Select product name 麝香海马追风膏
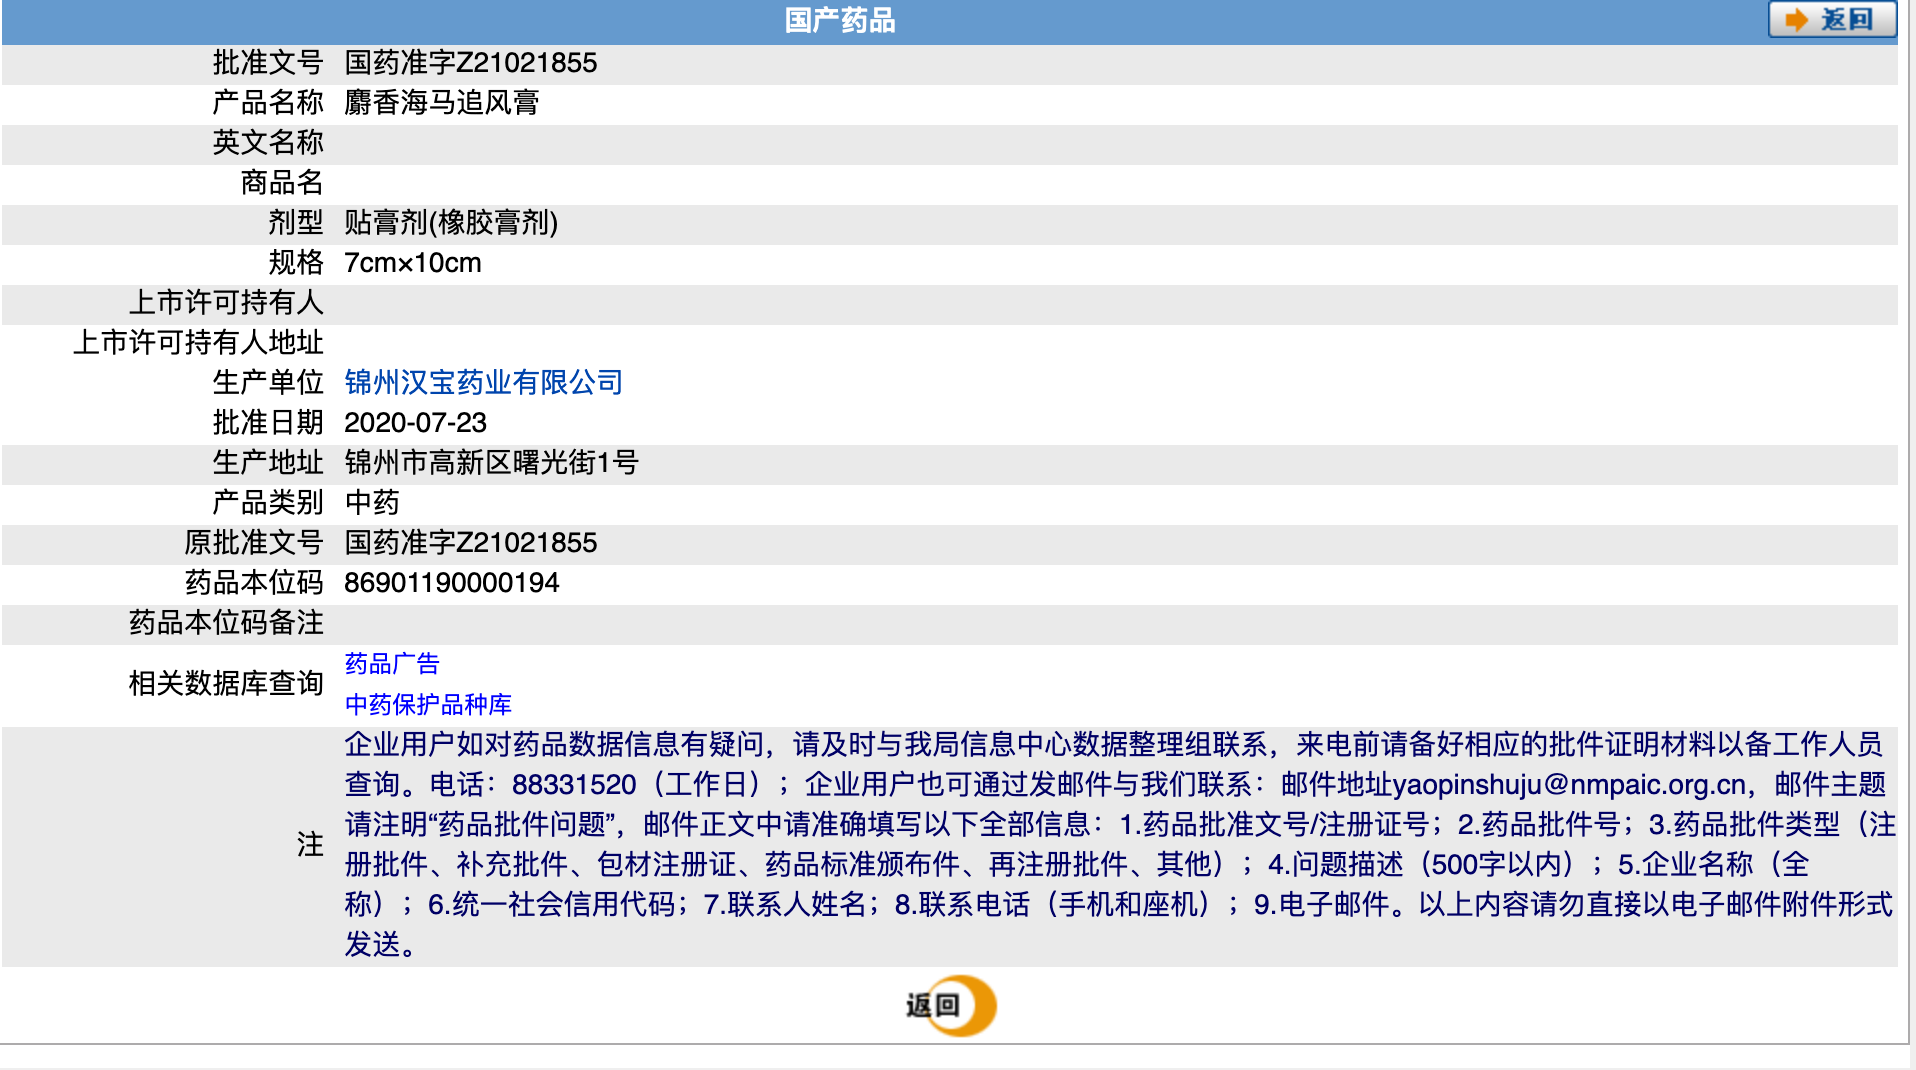The height and width of the screenshot is (1070, 1916). point(442,103)
